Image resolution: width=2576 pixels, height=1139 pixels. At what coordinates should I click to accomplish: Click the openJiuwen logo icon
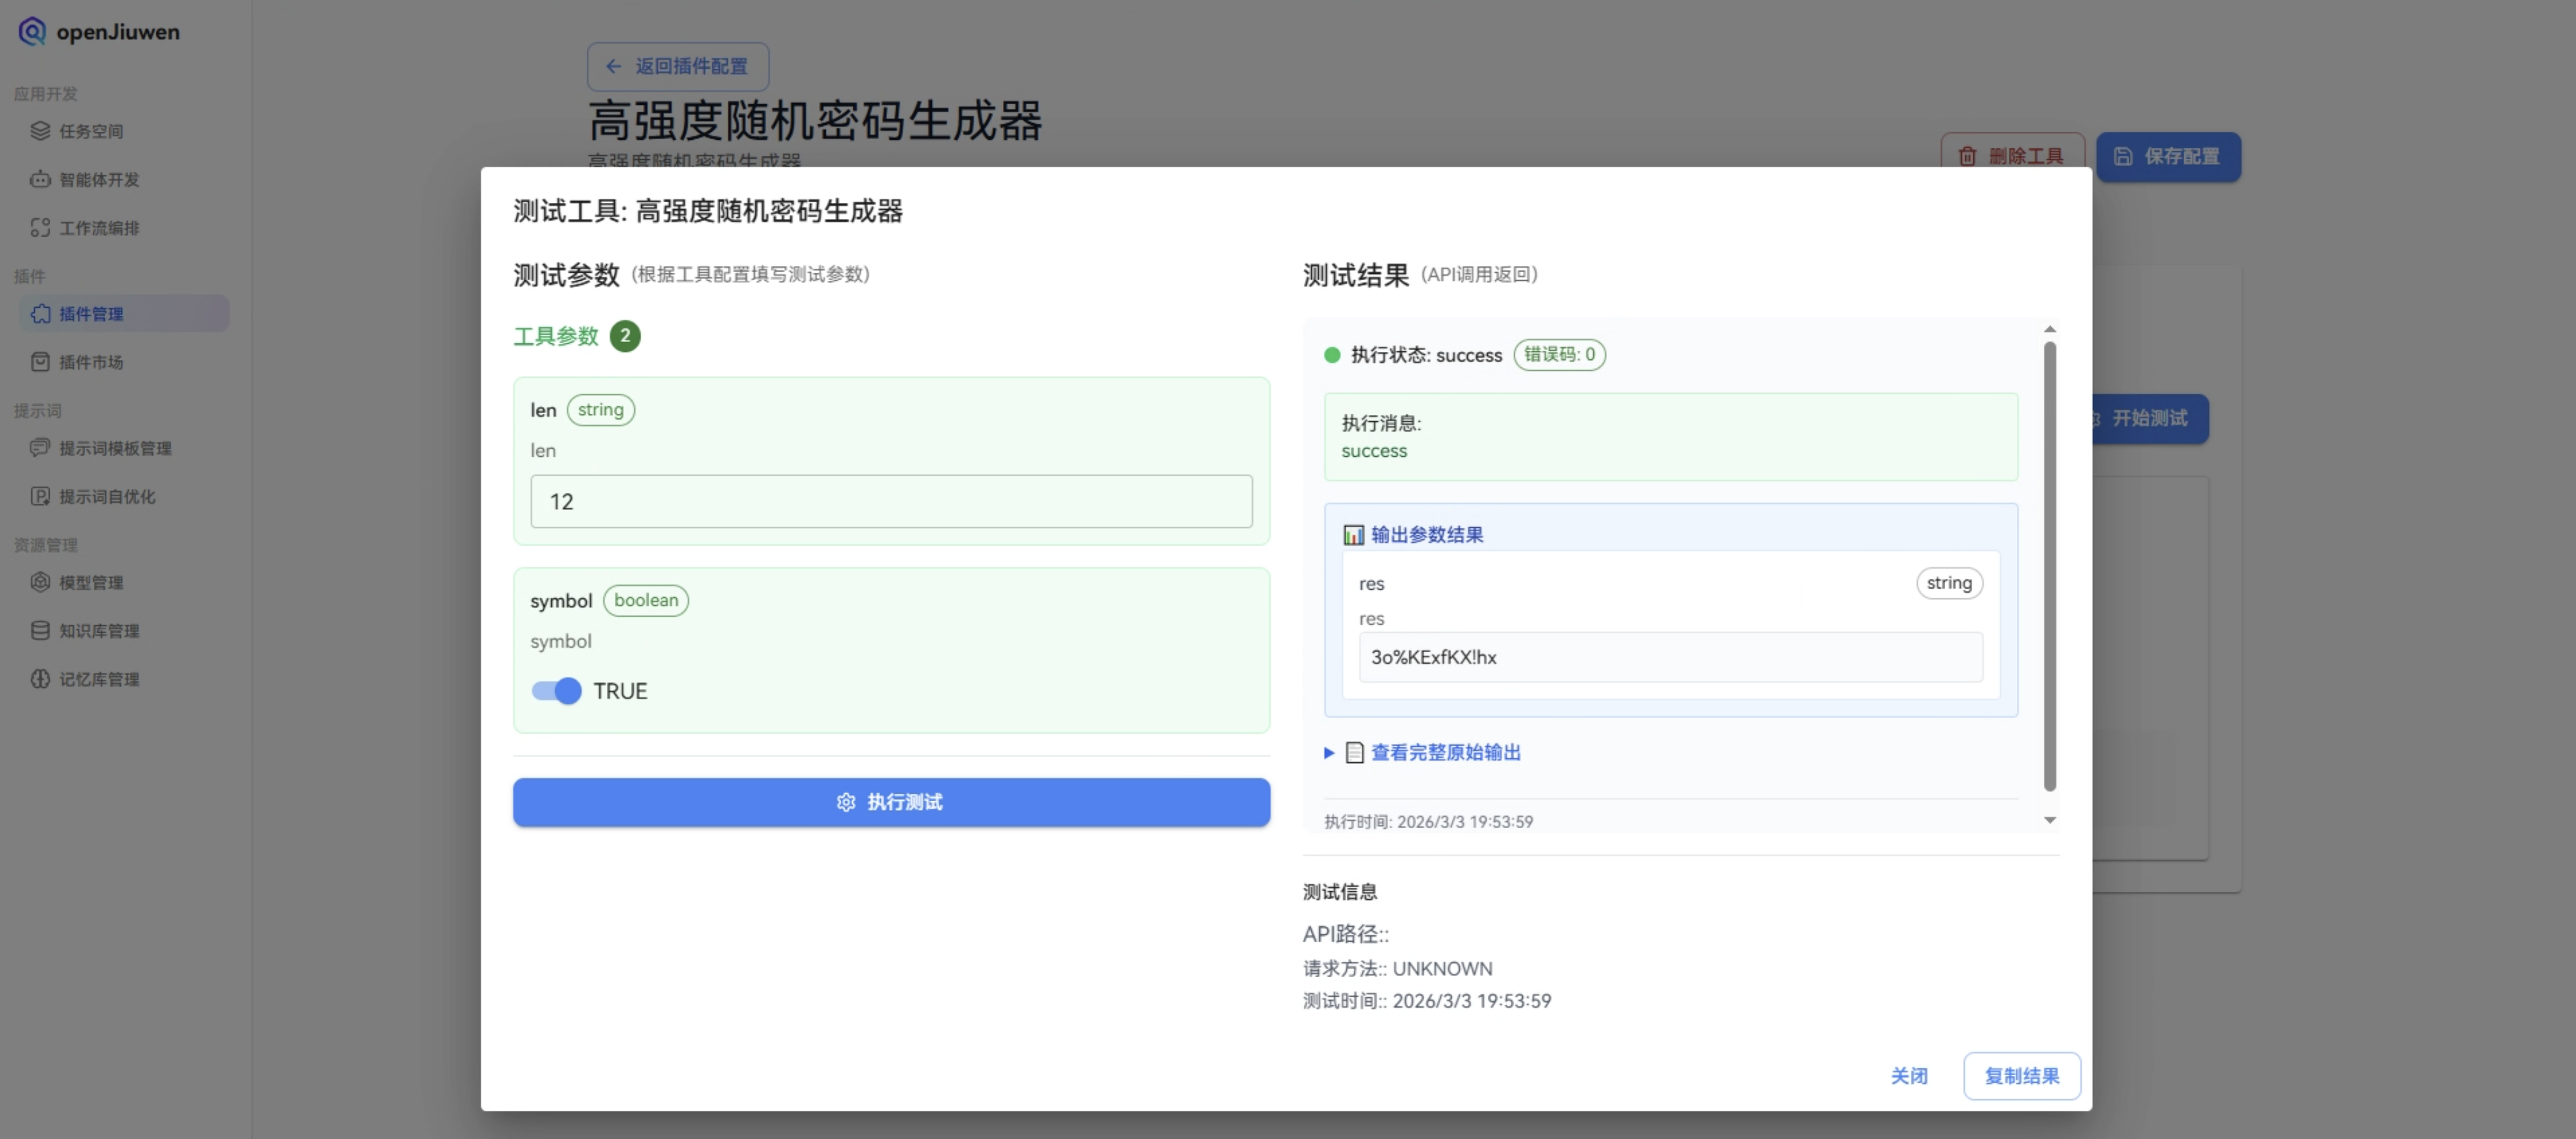point(32,31)
